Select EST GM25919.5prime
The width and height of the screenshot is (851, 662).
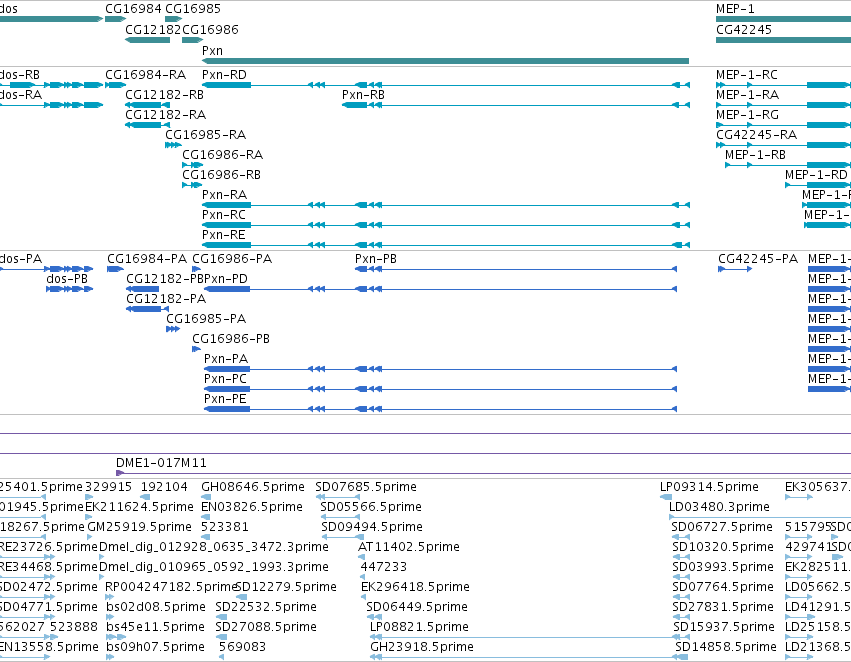click(90, 537)
